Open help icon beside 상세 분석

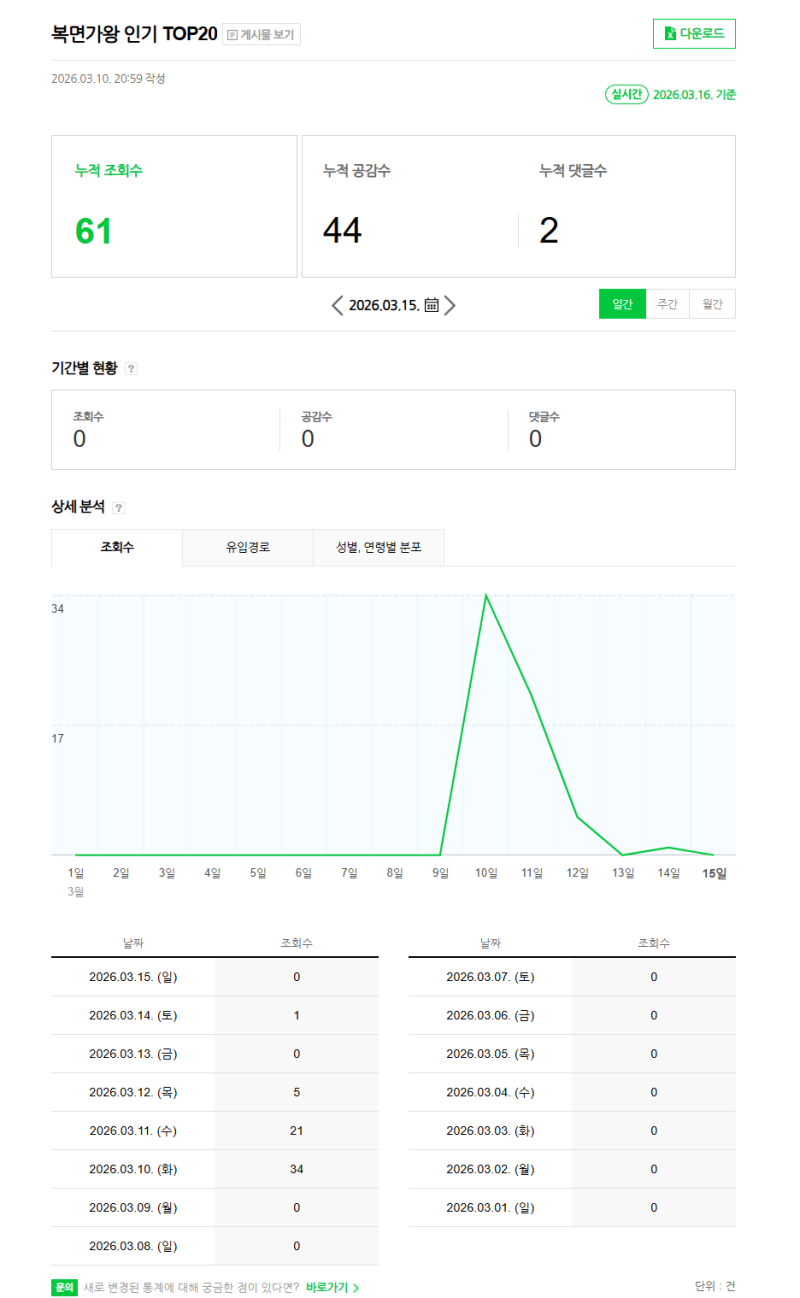click(119, 508)
